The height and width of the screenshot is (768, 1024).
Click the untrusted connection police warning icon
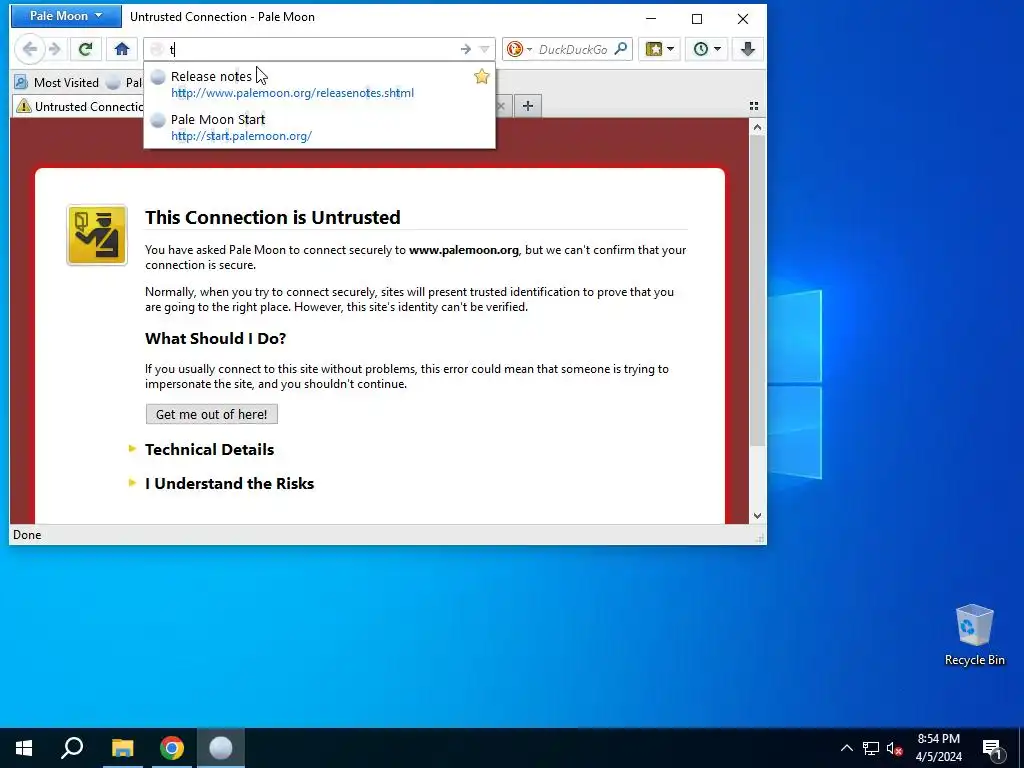pos(97,235)
